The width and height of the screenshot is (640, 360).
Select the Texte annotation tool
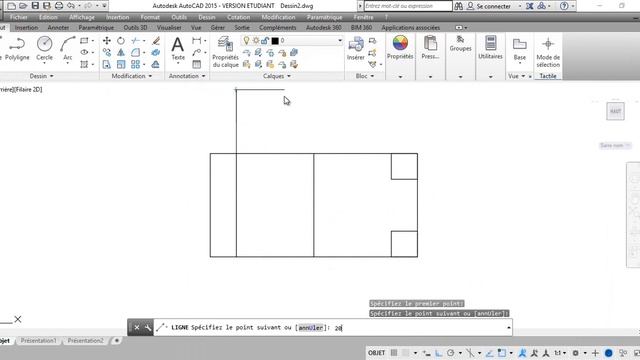pyautogui.click(x=178, y=49)
